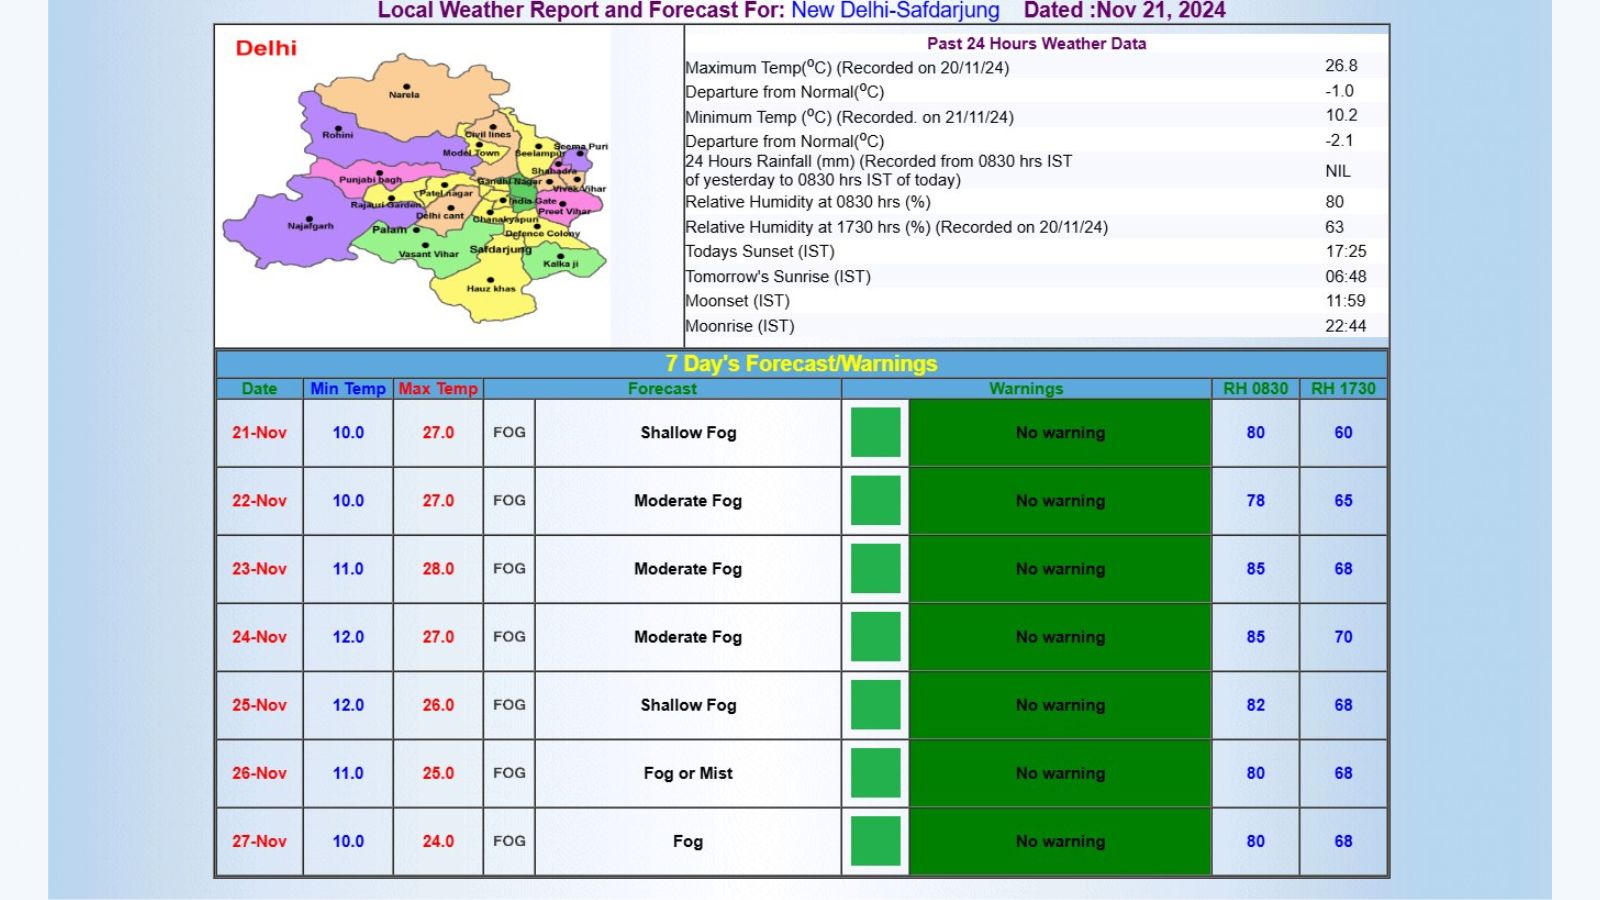The width and height of the screenshot is (1600, 900).
Task: Click the No warning cell for 25-Nov
Action: pyautogui.click(x=1060, y=705)
